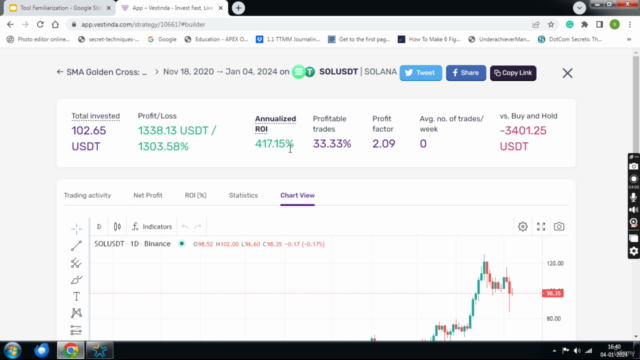Open Chrome from the taskbar
This screenshot has width=640, height=360.
(71, 351)
